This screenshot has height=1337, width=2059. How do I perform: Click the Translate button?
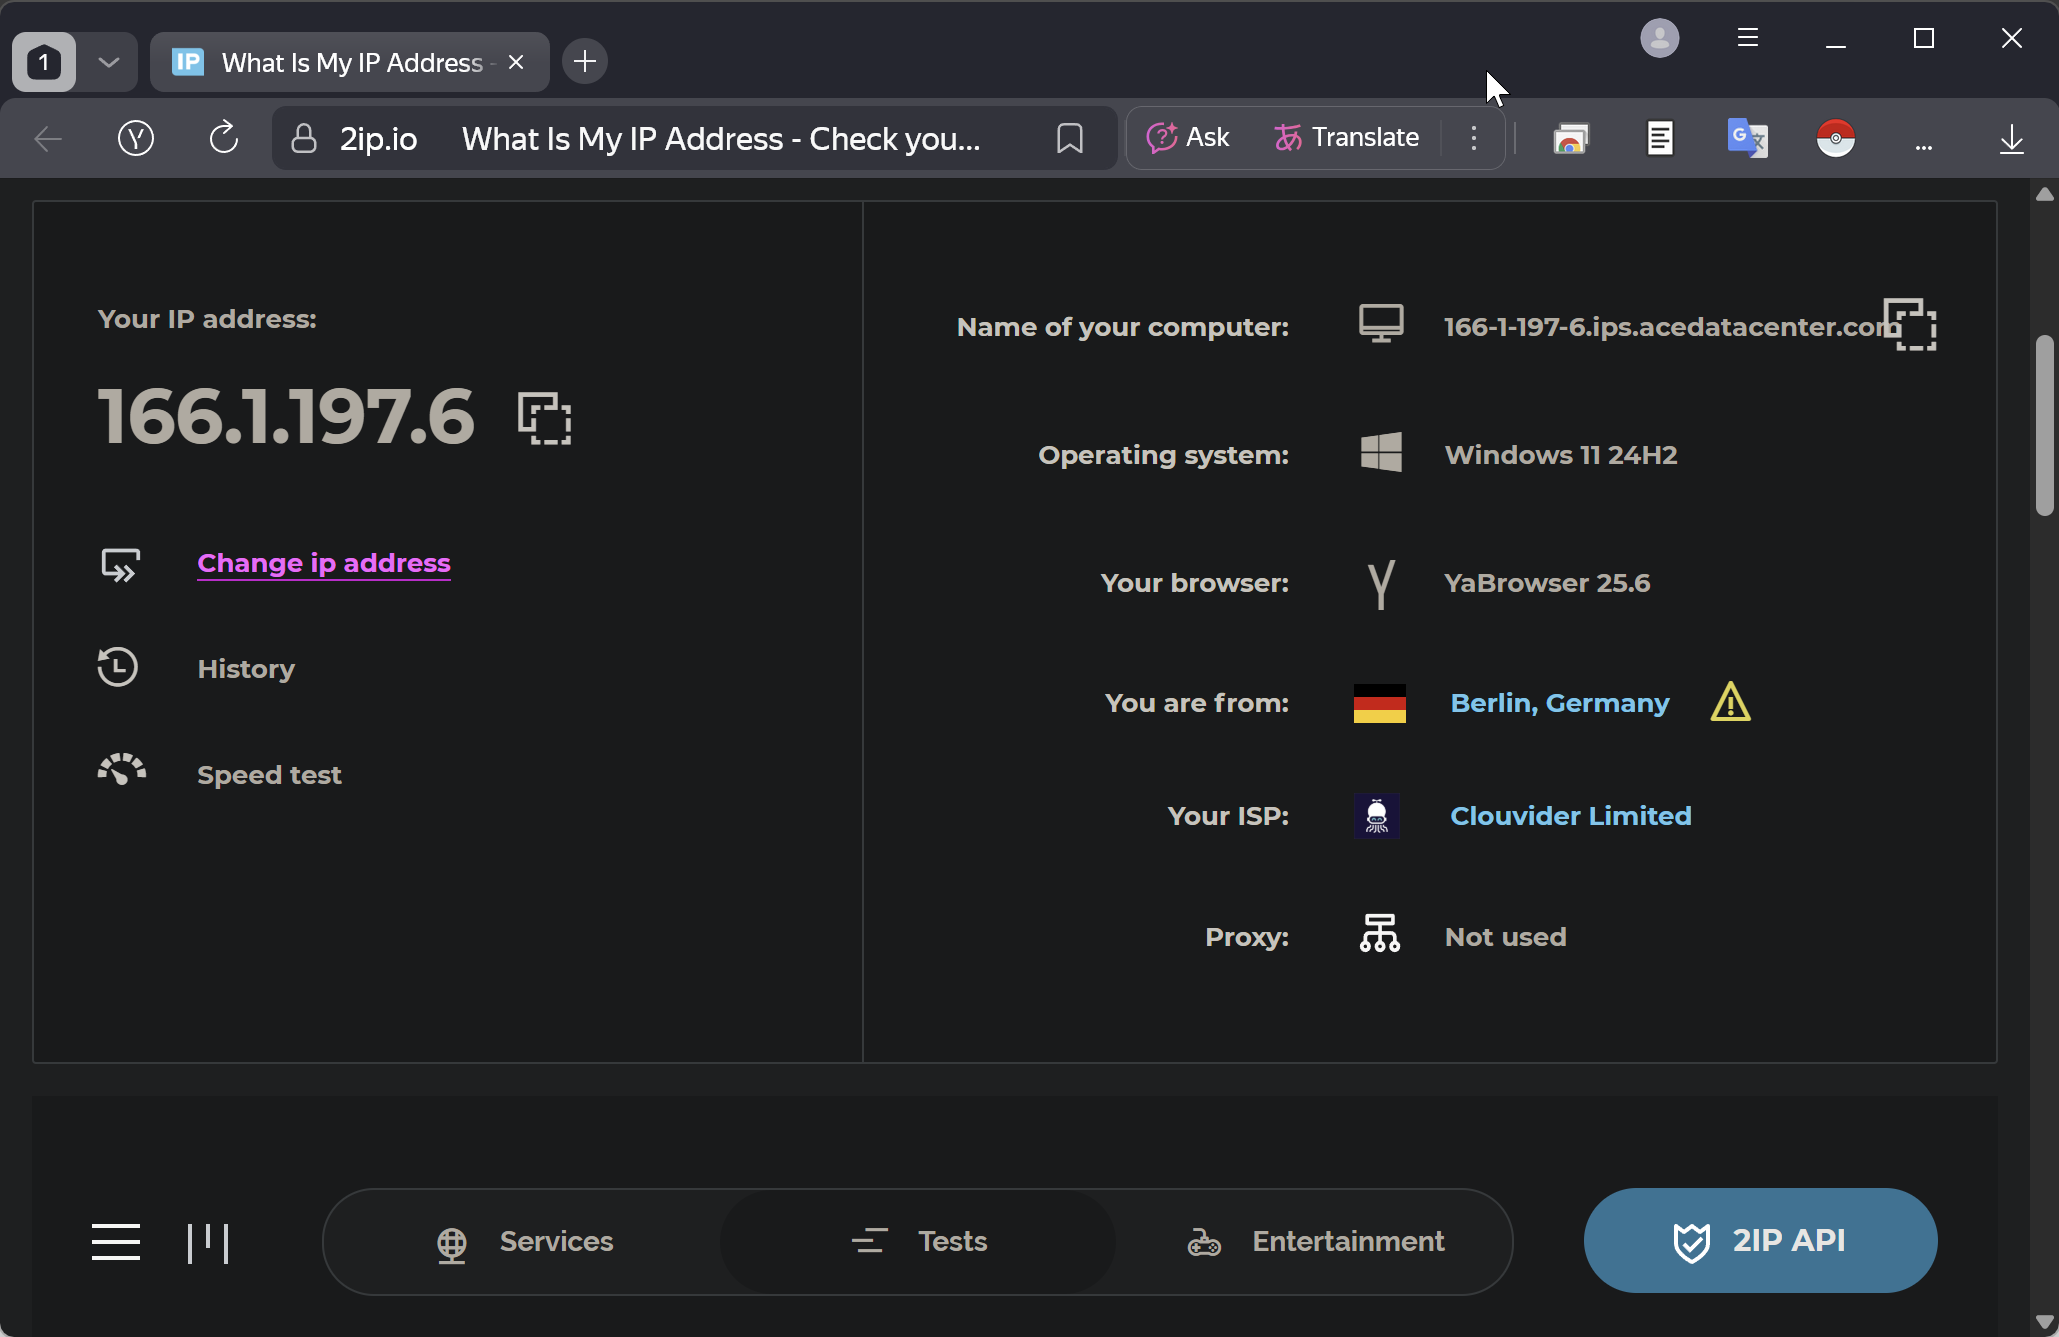[x=1346, y=137]
